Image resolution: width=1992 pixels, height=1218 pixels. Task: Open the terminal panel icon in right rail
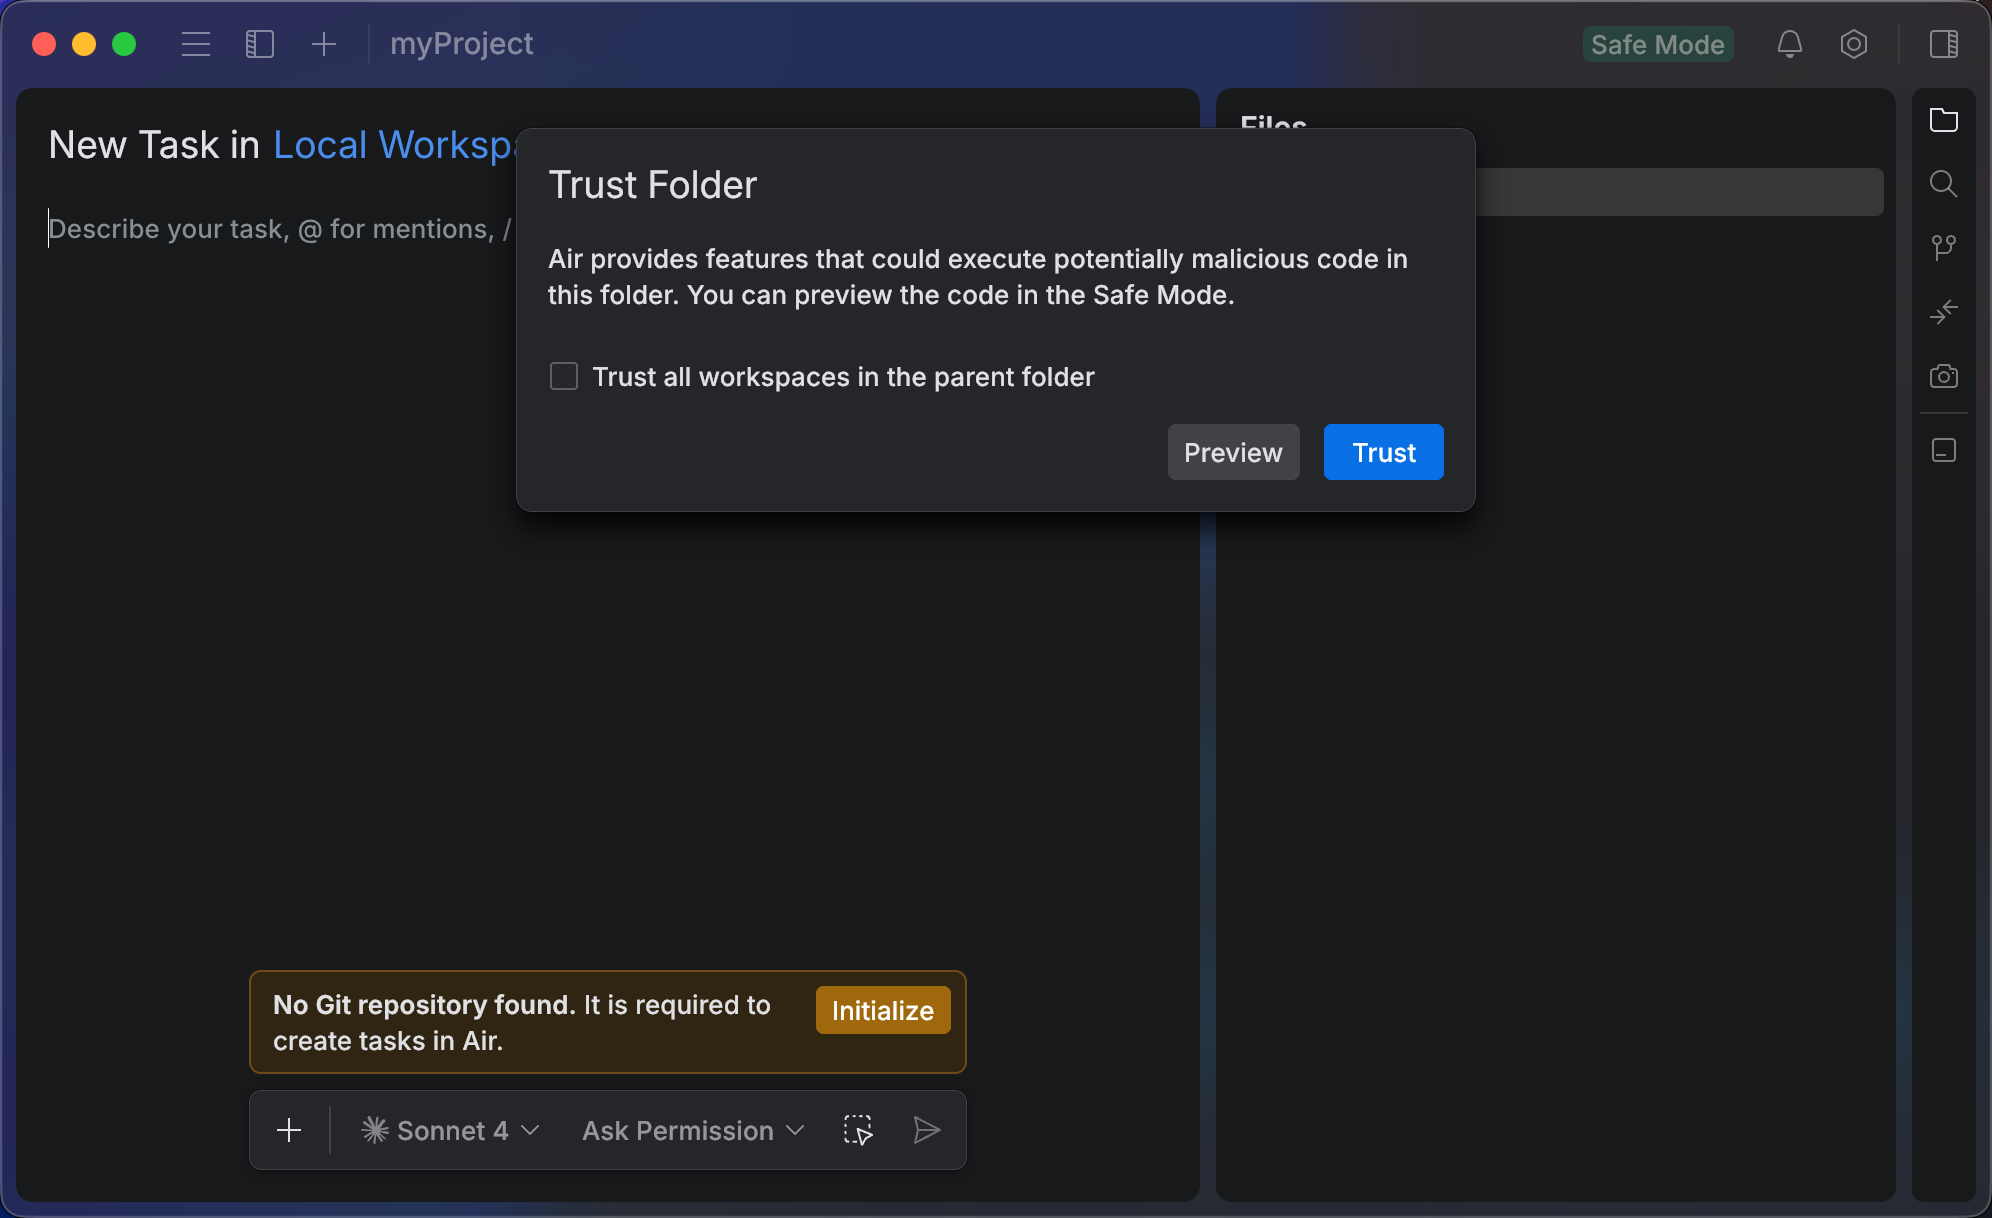point(1944,450)
